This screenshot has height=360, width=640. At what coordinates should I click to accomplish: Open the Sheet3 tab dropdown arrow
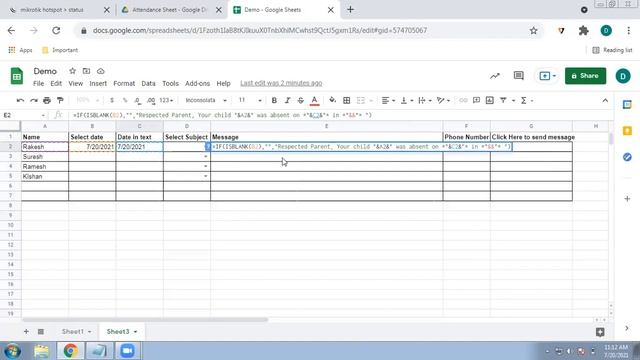(x=136, y=332)
